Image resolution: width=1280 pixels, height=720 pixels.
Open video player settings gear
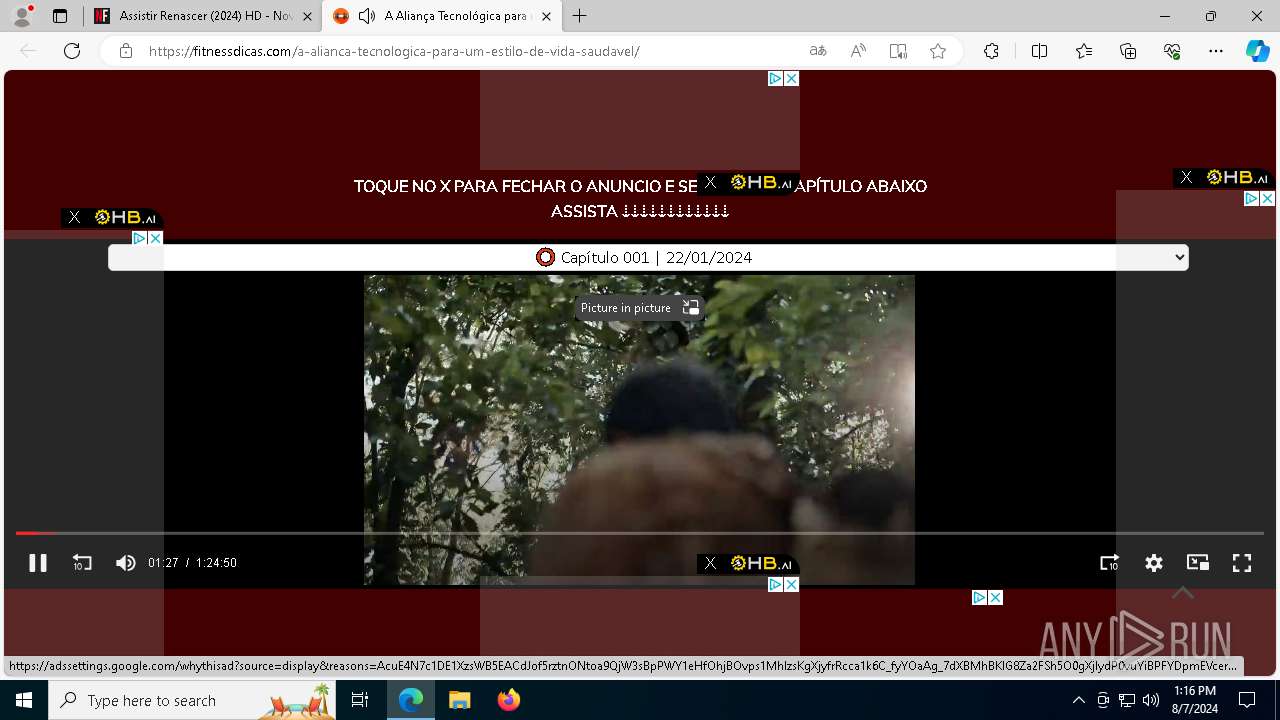tap(1154, 563)
